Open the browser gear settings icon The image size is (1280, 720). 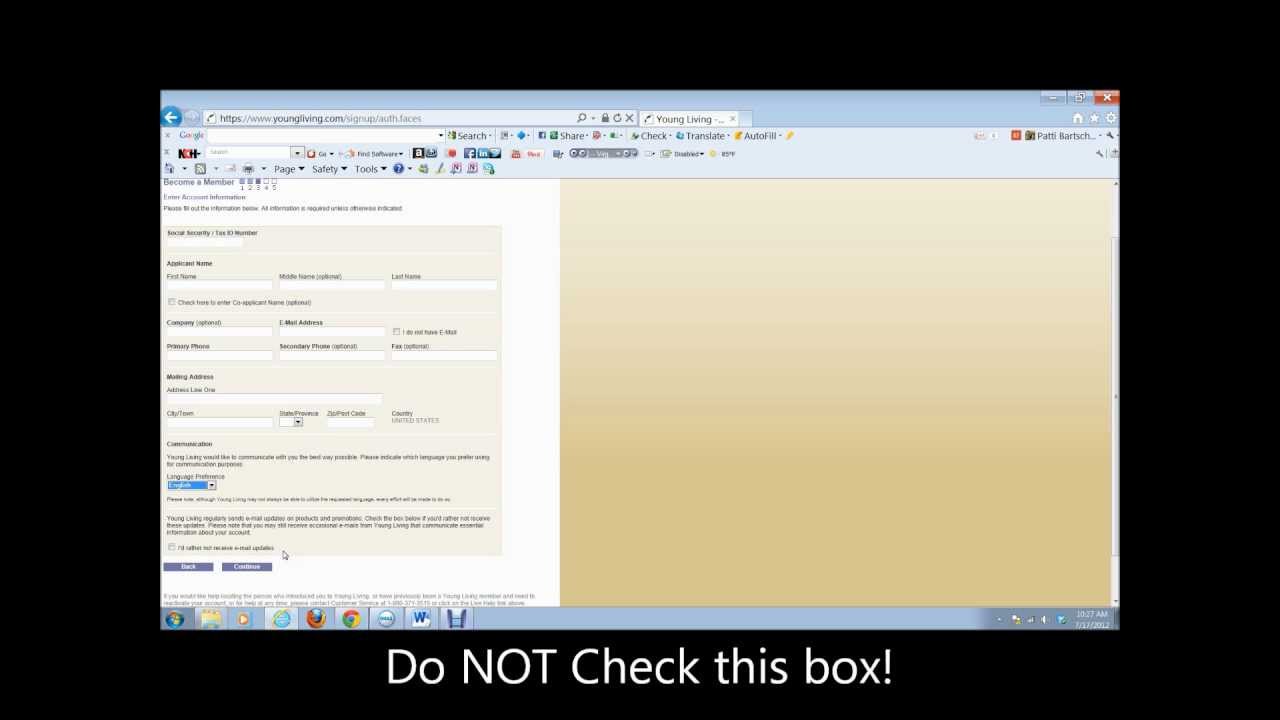pos(1110,118)
